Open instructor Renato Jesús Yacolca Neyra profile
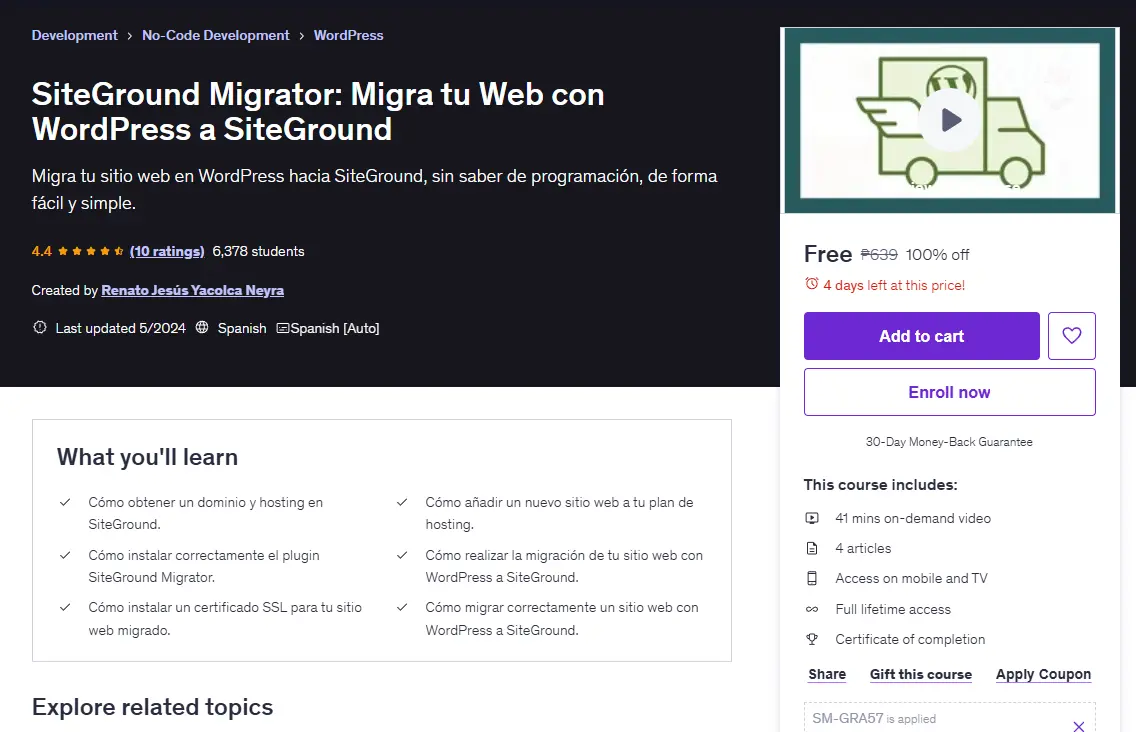The height and width of the screenshot is (732, 1136). click(193, 291)
